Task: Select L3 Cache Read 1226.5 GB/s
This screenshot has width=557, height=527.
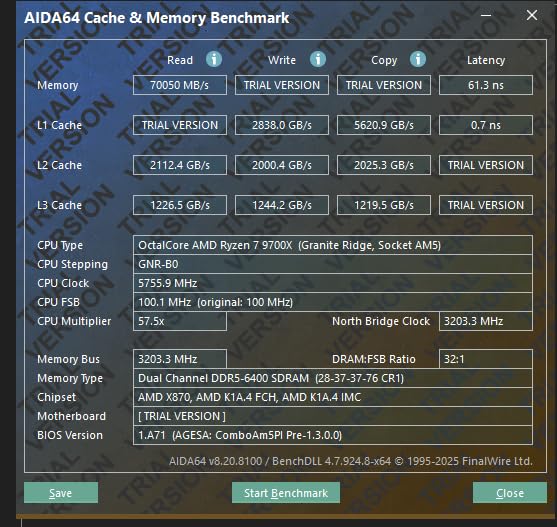Action: (180, 205)
